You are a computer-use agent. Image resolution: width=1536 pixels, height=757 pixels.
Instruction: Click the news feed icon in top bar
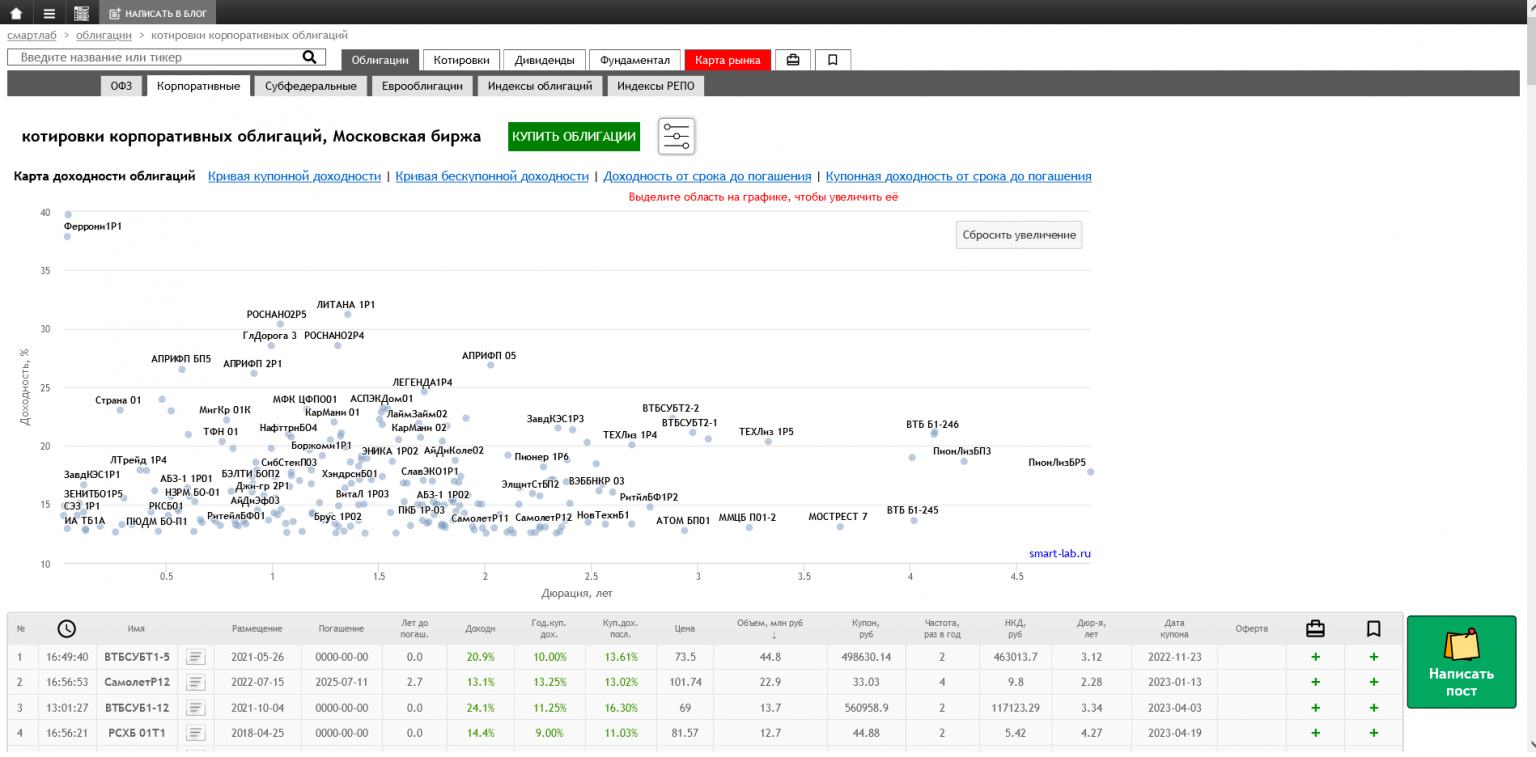click(x=82, y=13)
